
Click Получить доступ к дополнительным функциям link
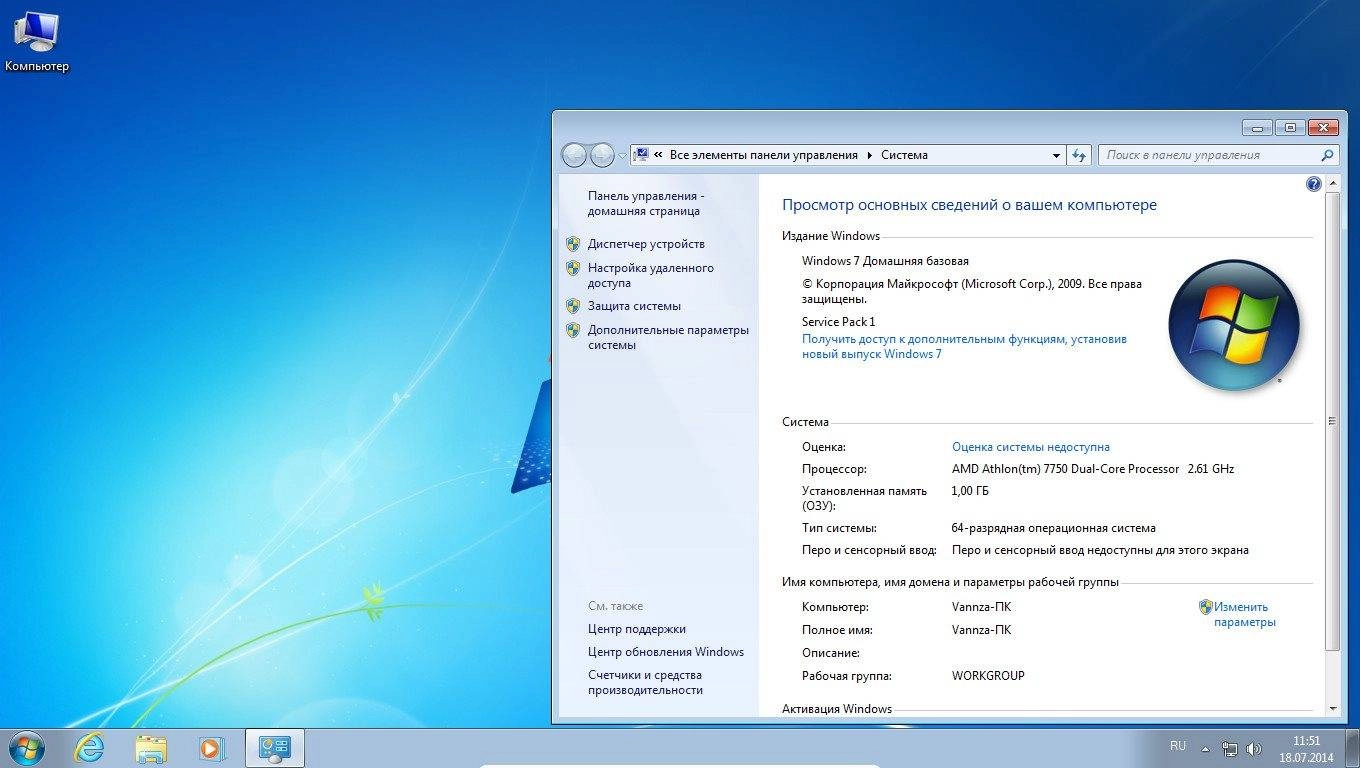point(964,346)
